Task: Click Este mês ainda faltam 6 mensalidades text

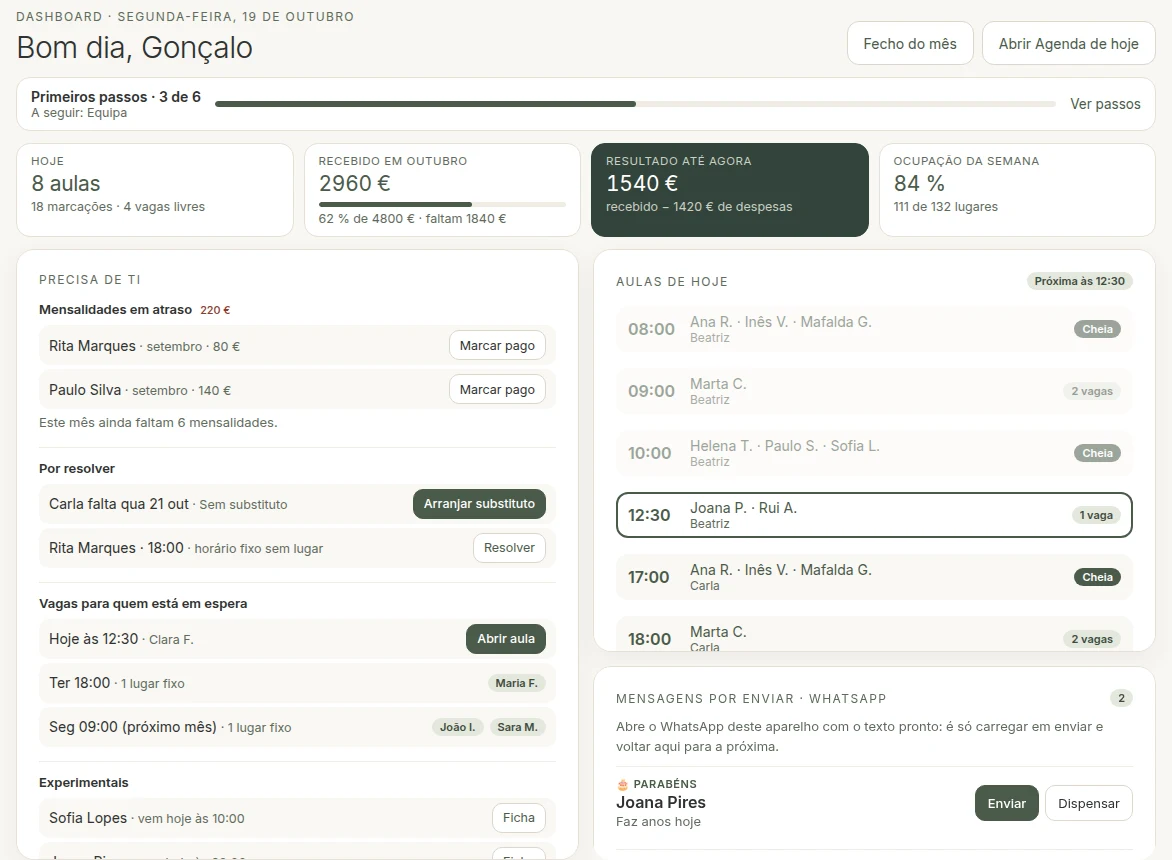Action: 158,422
